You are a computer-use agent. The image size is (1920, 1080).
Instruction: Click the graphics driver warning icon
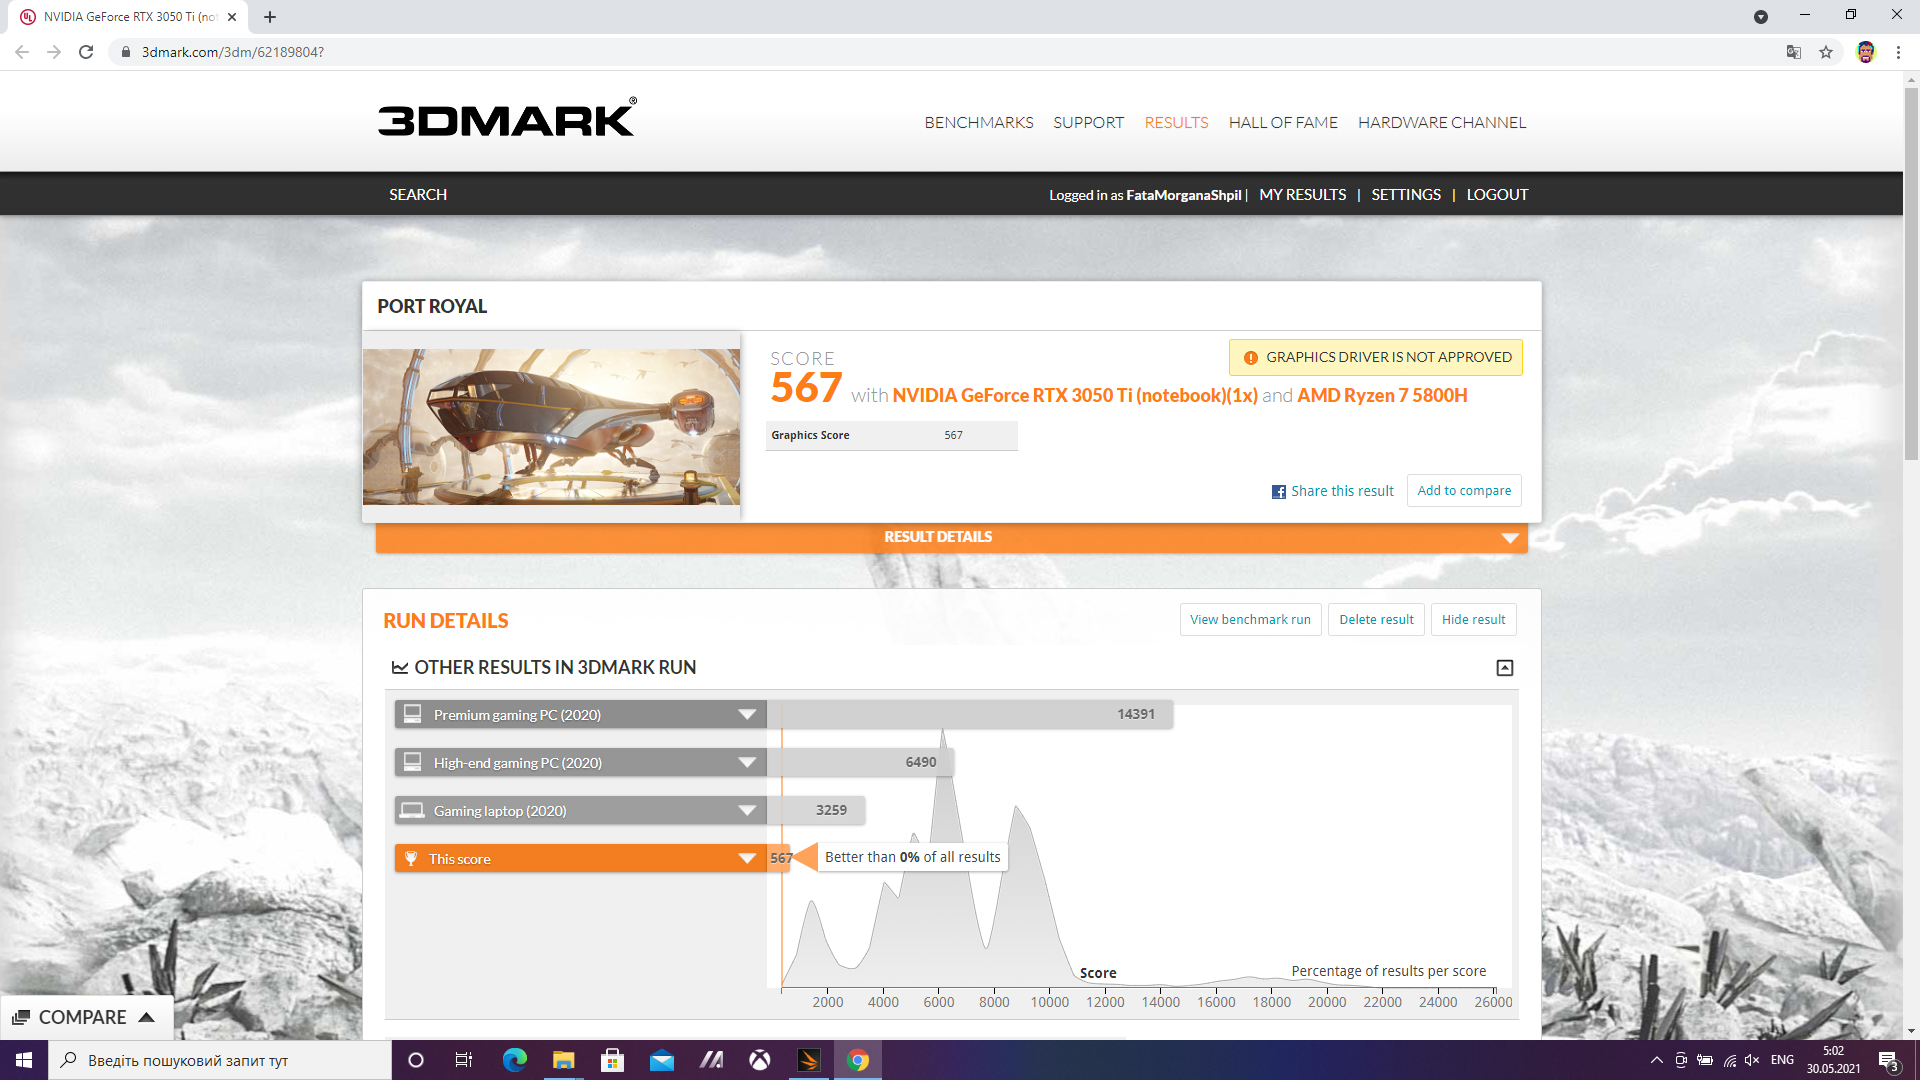coord(1250,358)
